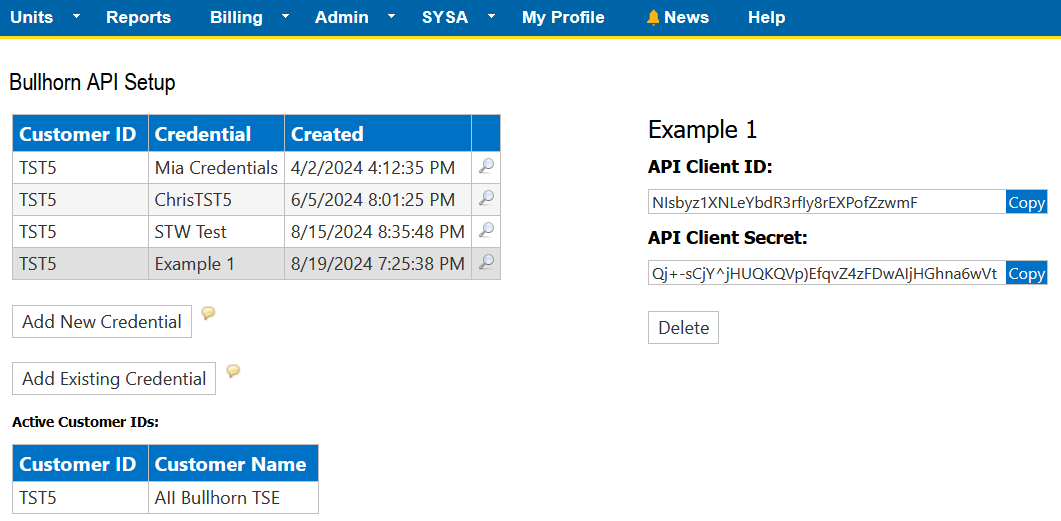Select the ChrisTST5 credential cell
Image resolution: width=1061 pixels, height=521 pixels.
(217, 200)
